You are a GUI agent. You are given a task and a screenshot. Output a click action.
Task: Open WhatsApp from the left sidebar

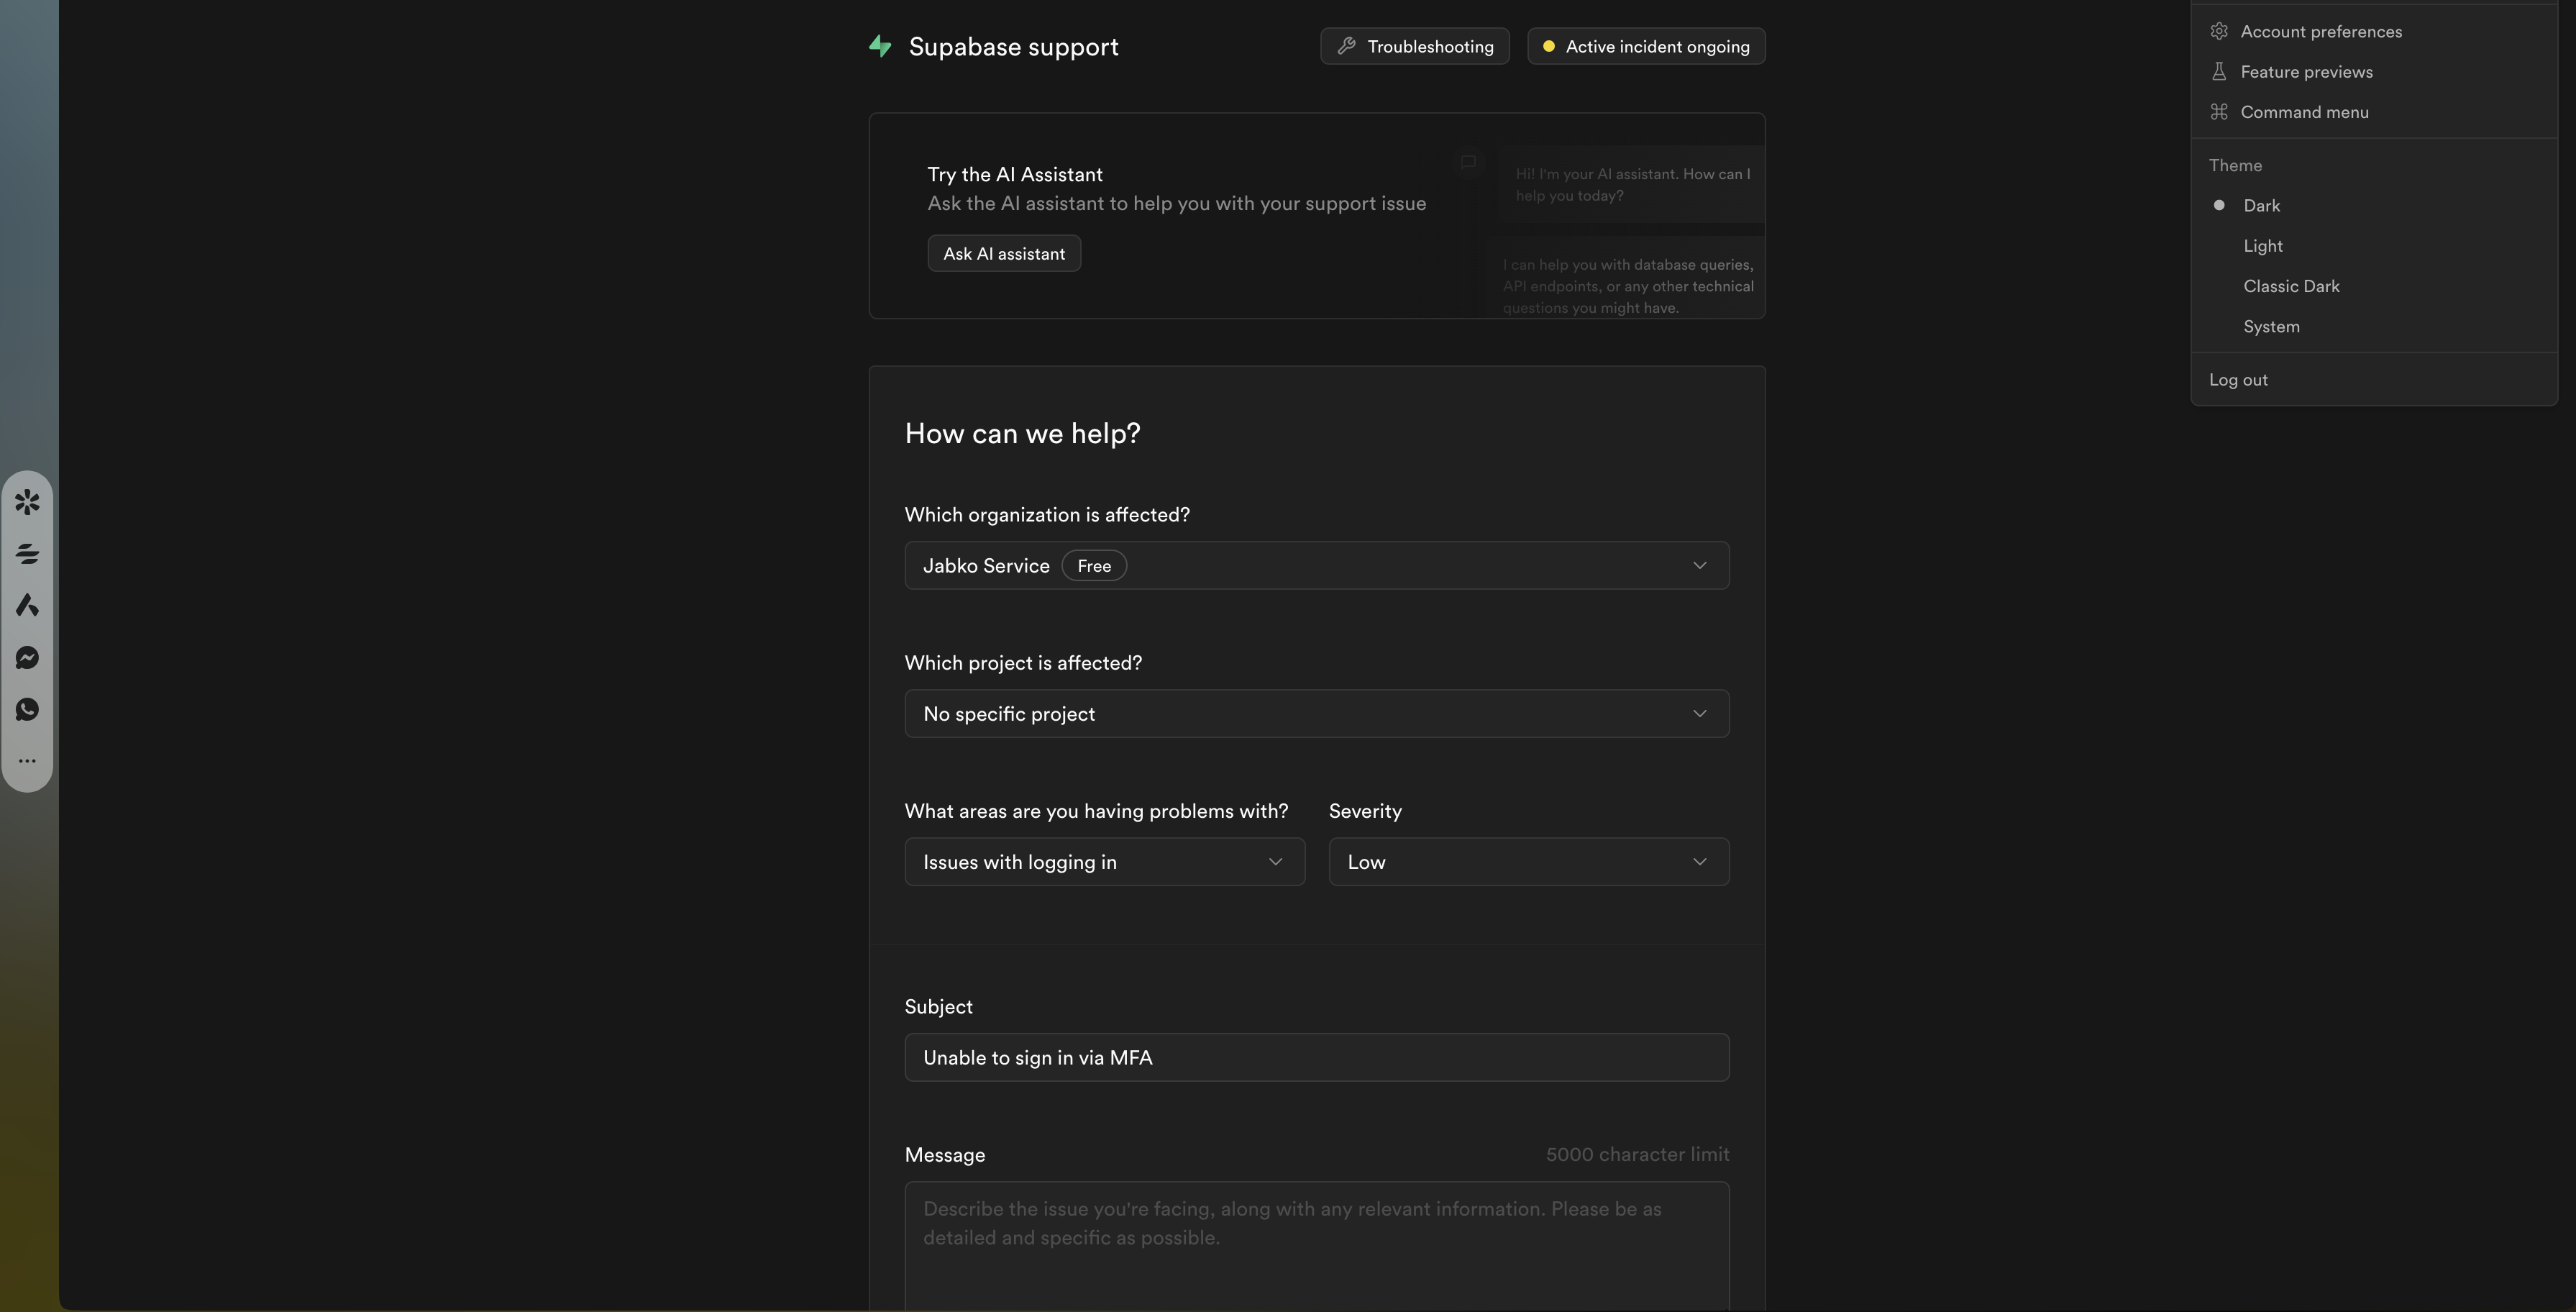(x=27, y=709)
